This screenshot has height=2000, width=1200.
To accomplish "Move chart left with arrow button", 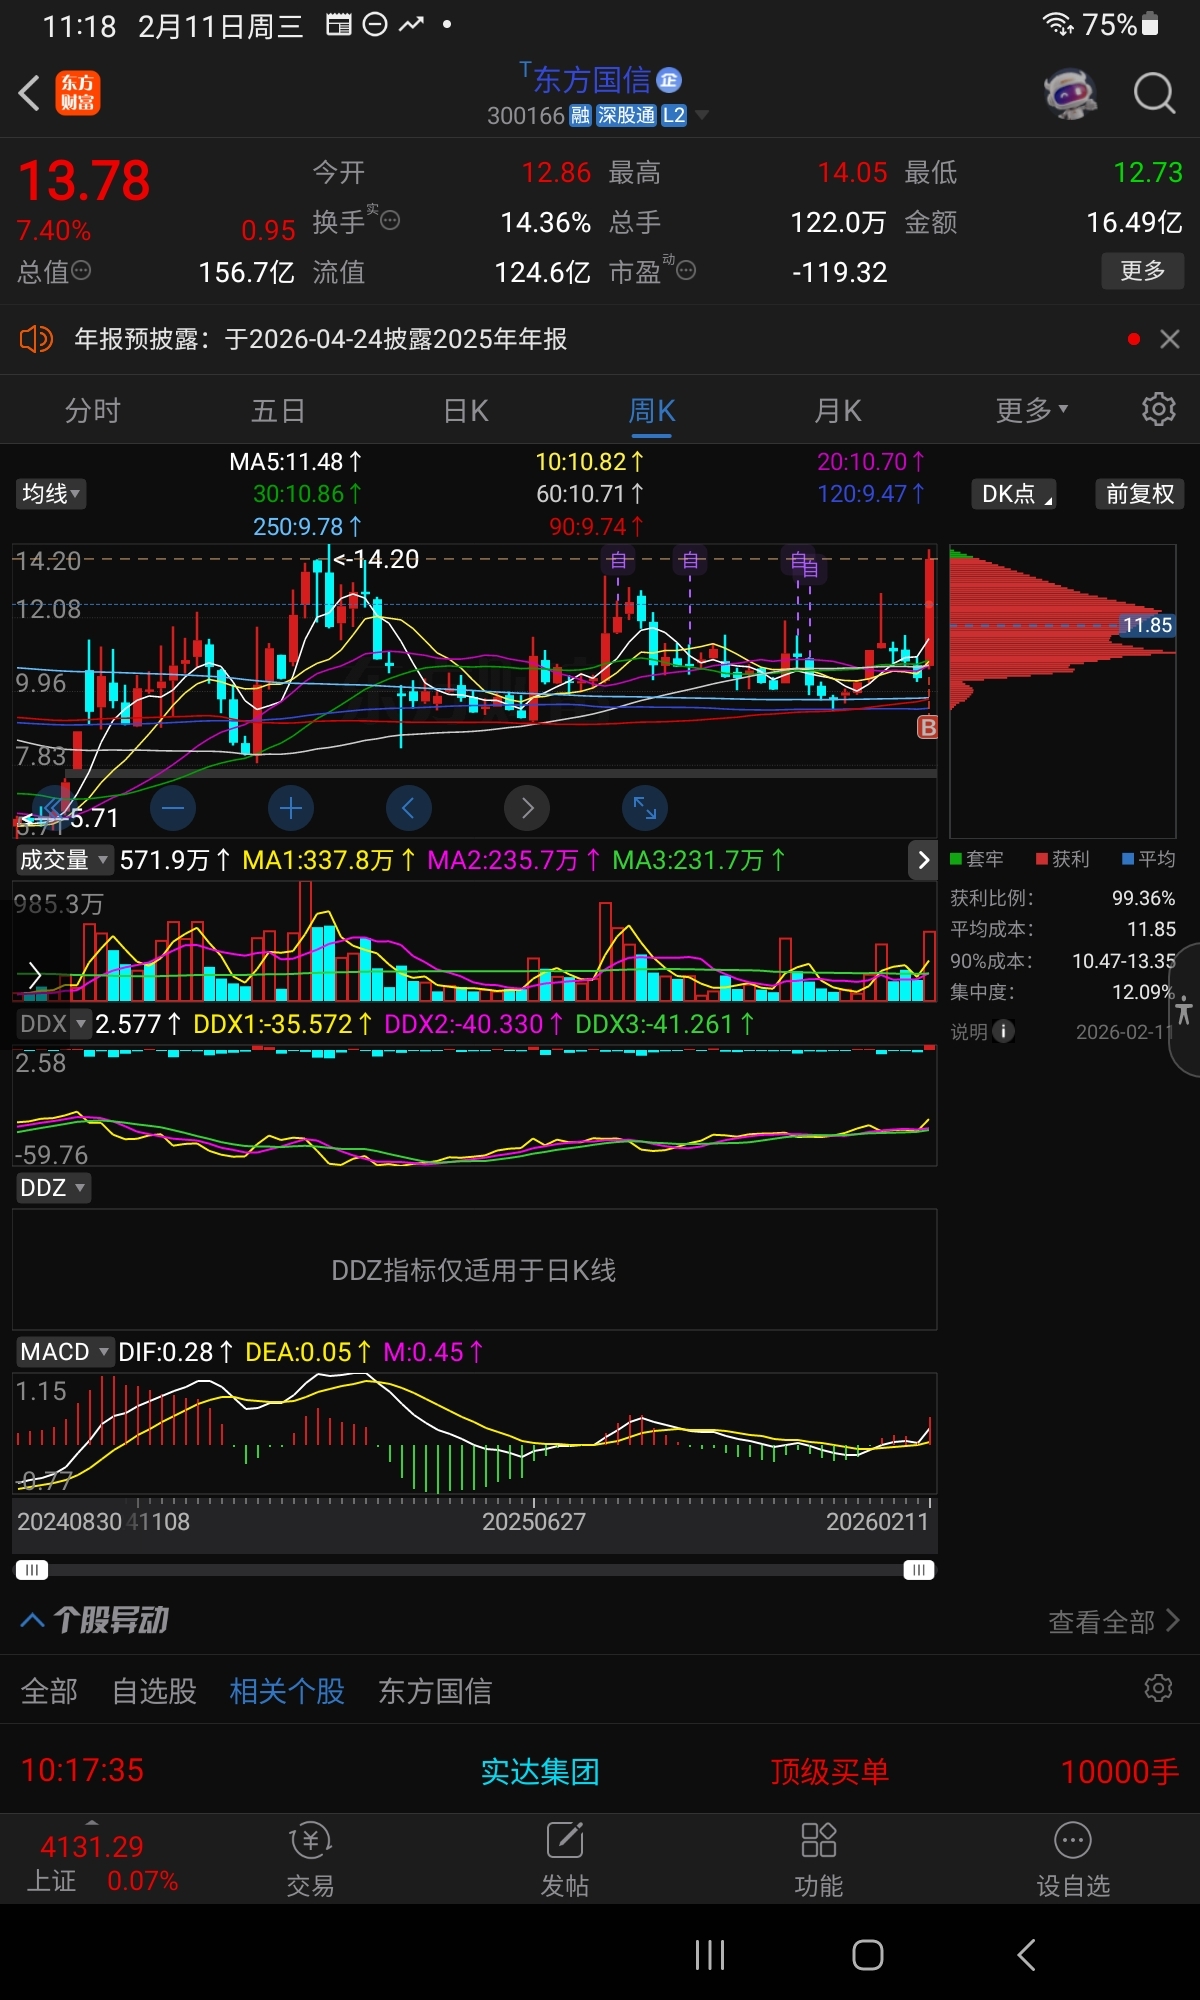I will (x=408, y=808).
